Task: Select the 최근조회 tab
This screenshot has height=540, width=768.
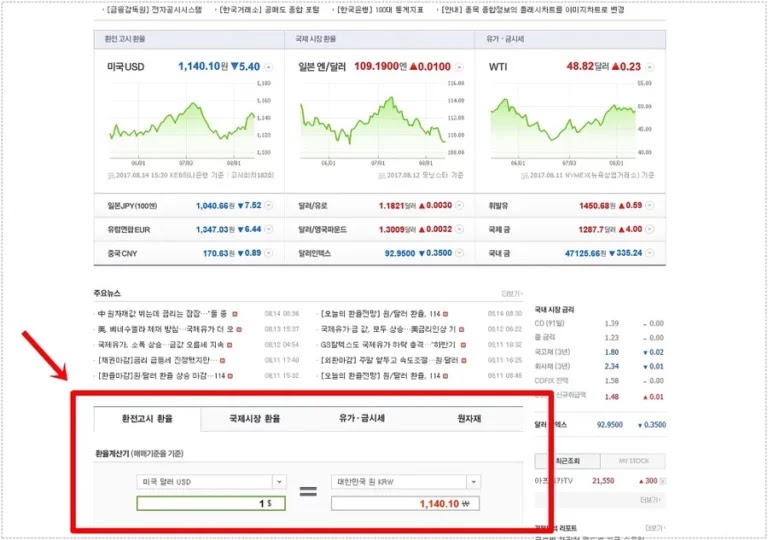Action: click(x=568, y=461)
